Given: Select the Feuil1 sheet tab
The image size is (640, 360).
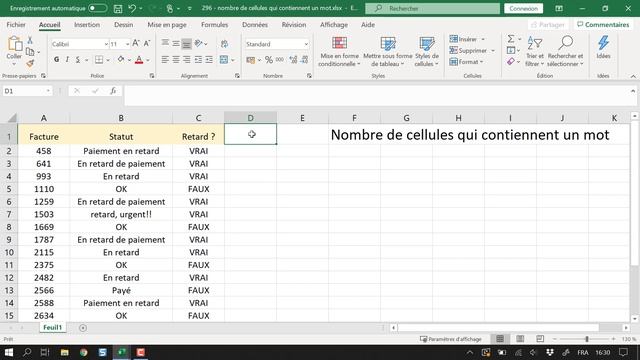Looking at the screenshot, I should click(53, 328).
